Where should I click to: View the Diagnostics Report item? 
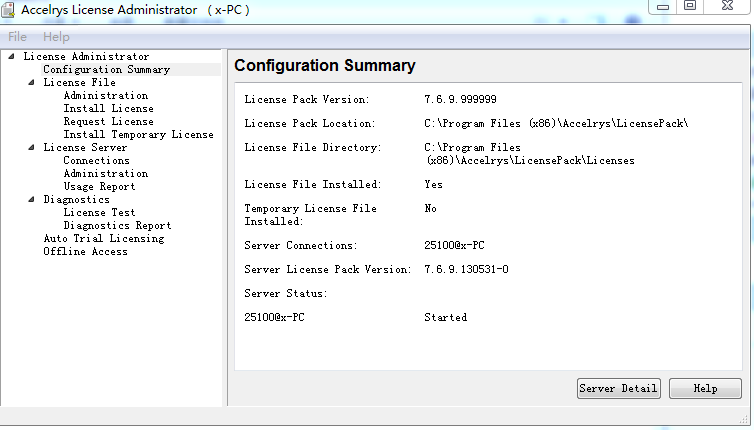tap(117, 226)
